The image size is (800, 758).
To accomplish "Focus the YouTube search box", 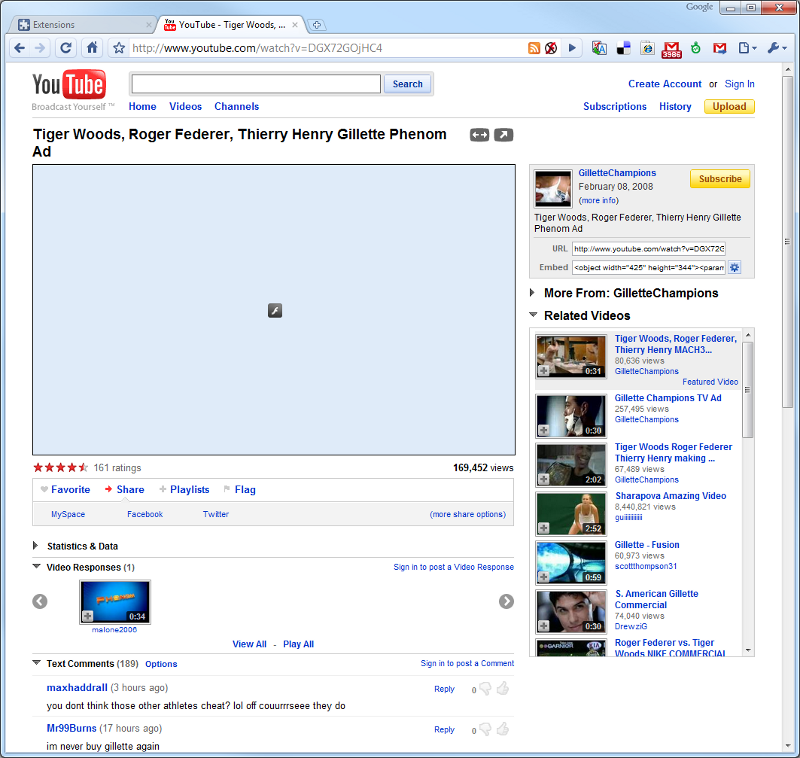I will click(x=256, y=84).
